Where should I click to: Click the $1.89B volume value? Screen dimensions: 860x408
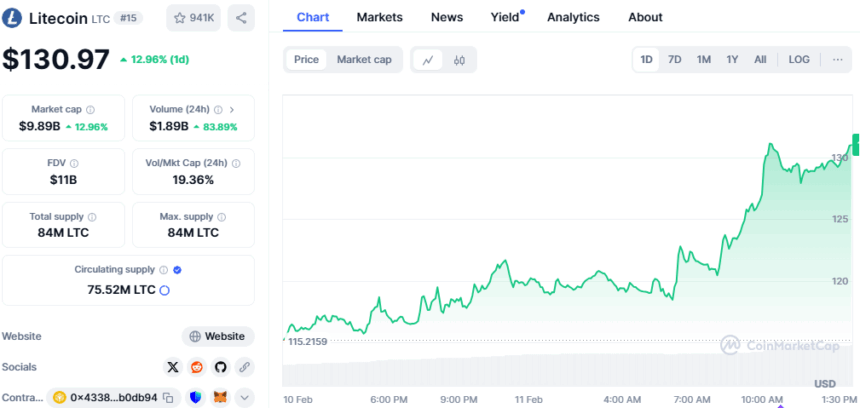pos(169,127)
